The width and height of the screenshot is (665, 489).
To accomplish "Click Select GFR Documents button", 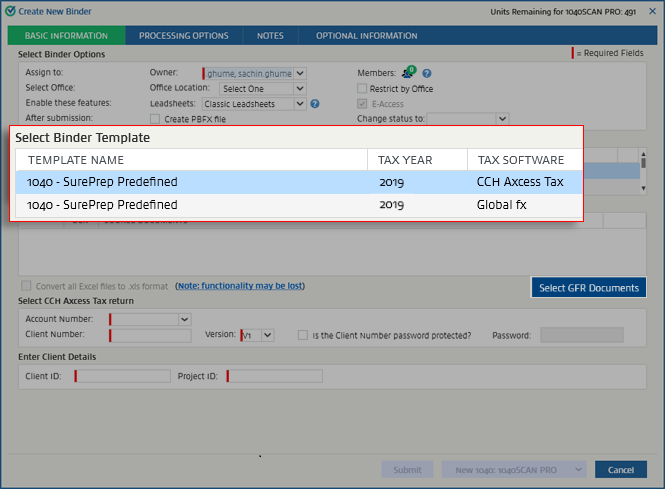I will 588,288.
